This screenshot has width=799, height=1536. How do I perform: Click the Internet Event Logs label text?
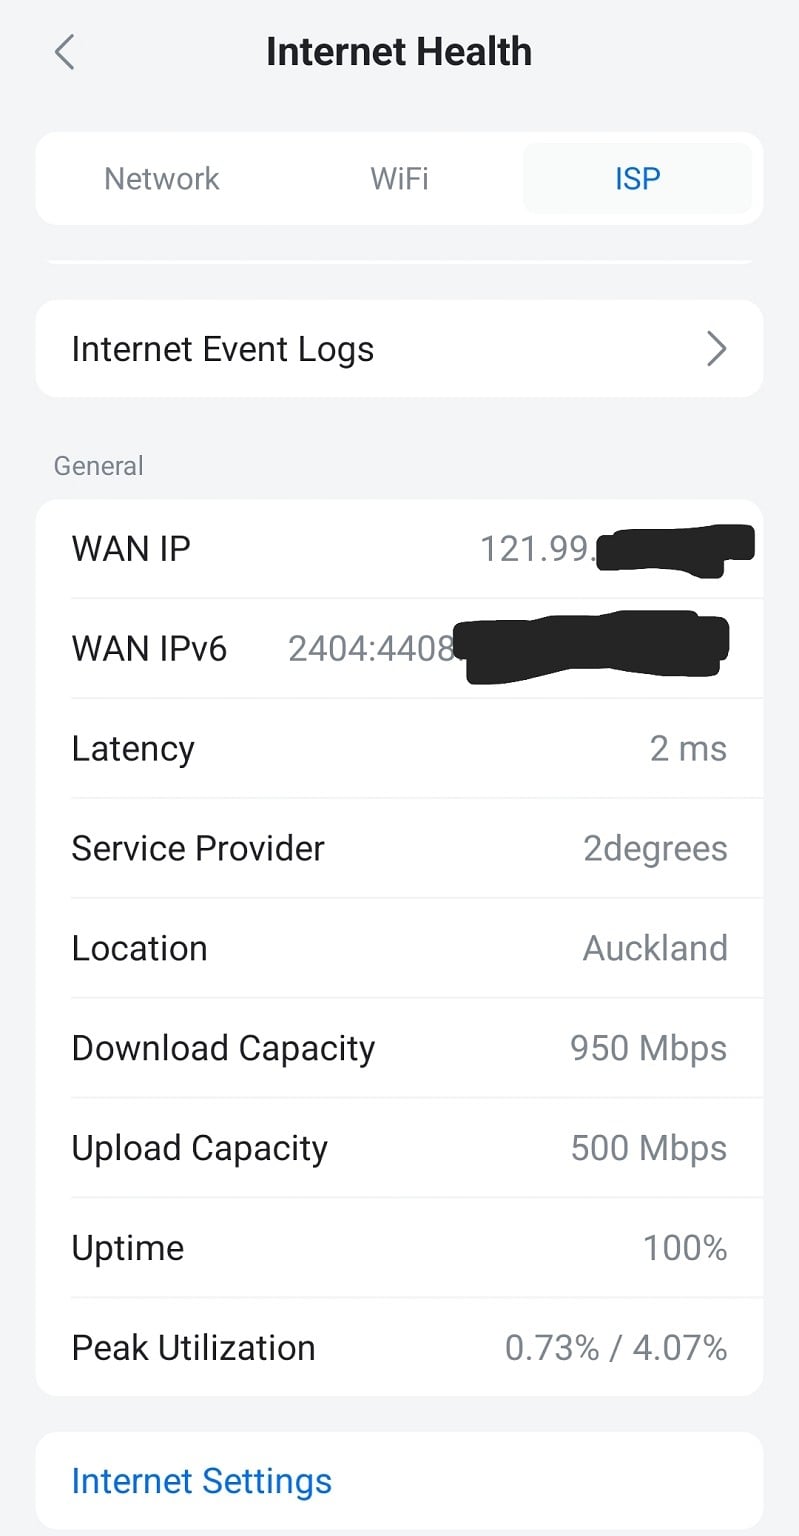coord(223,349)
